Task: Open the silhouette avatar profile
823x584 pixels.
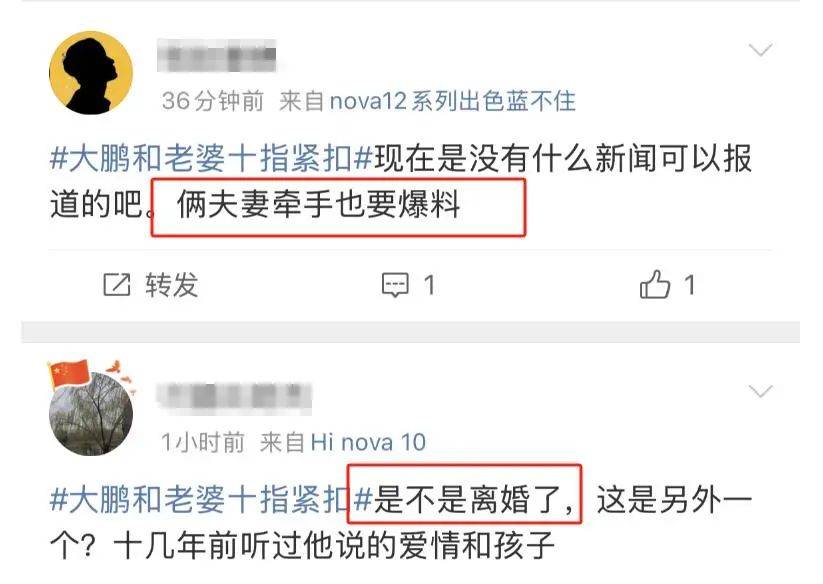Action: 91,72
